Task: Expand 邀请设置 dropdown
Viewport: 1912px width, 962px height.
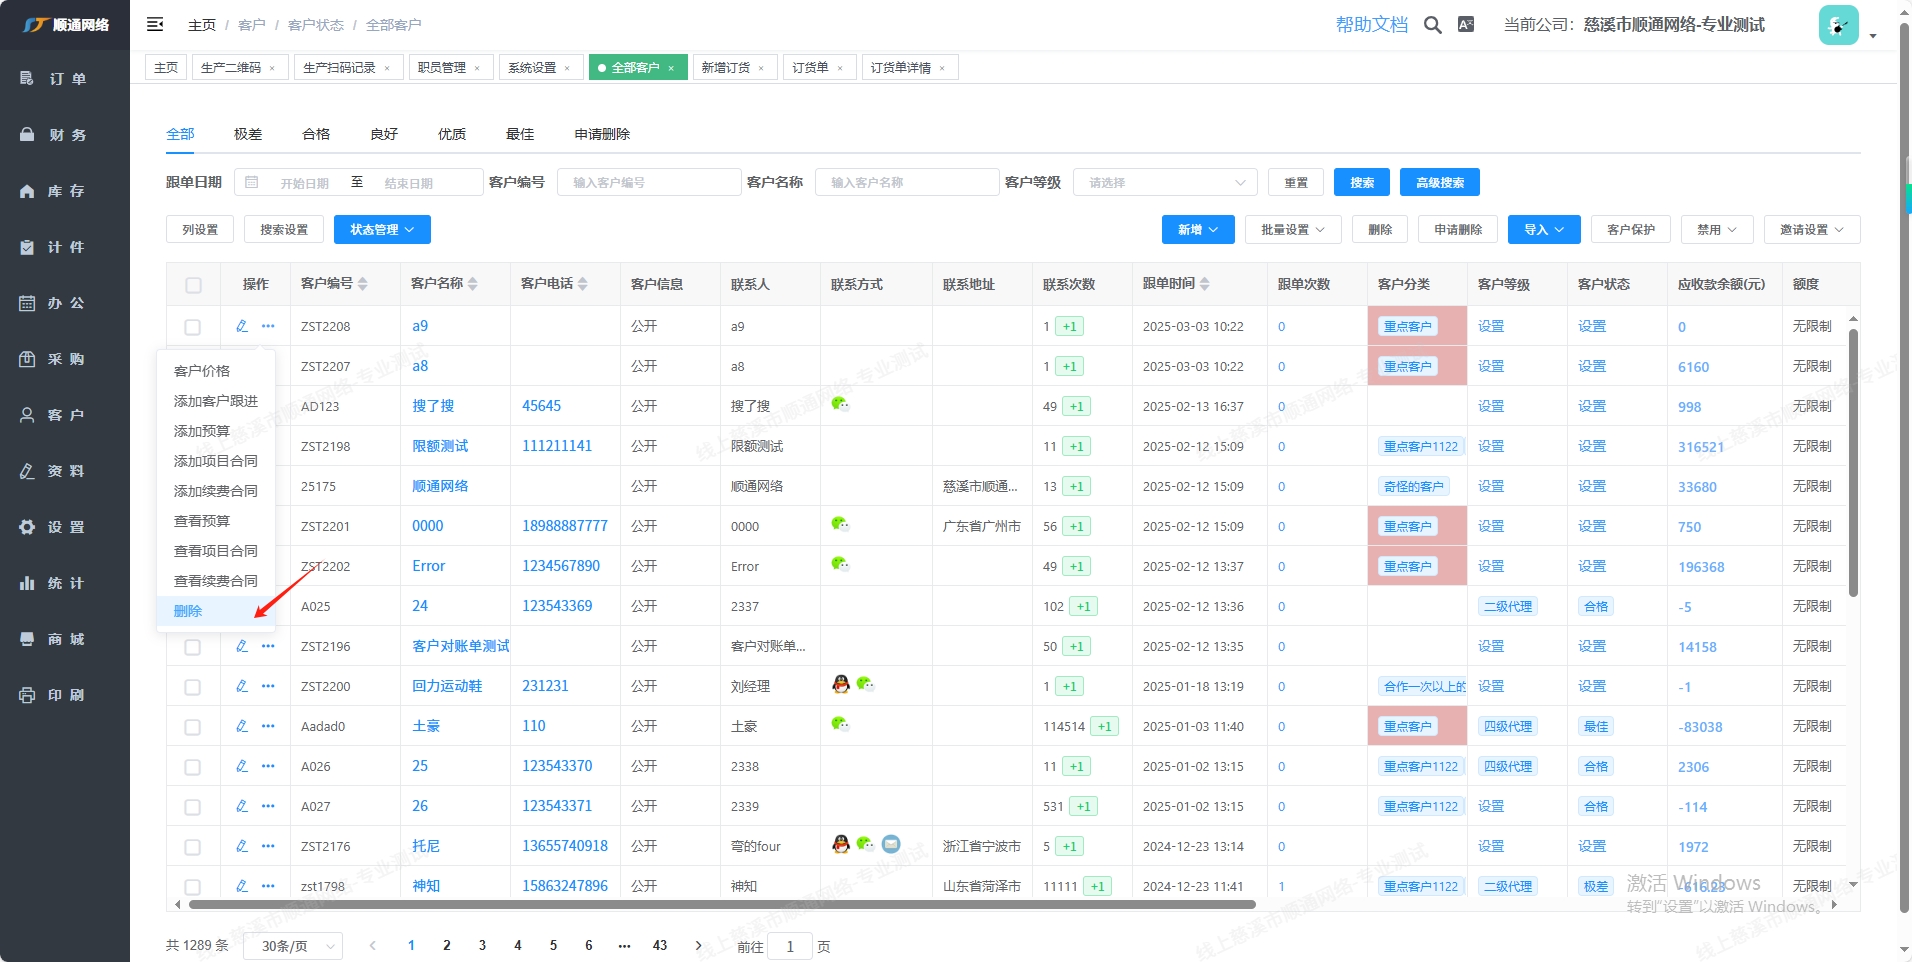Action: tap(1812, 229)
